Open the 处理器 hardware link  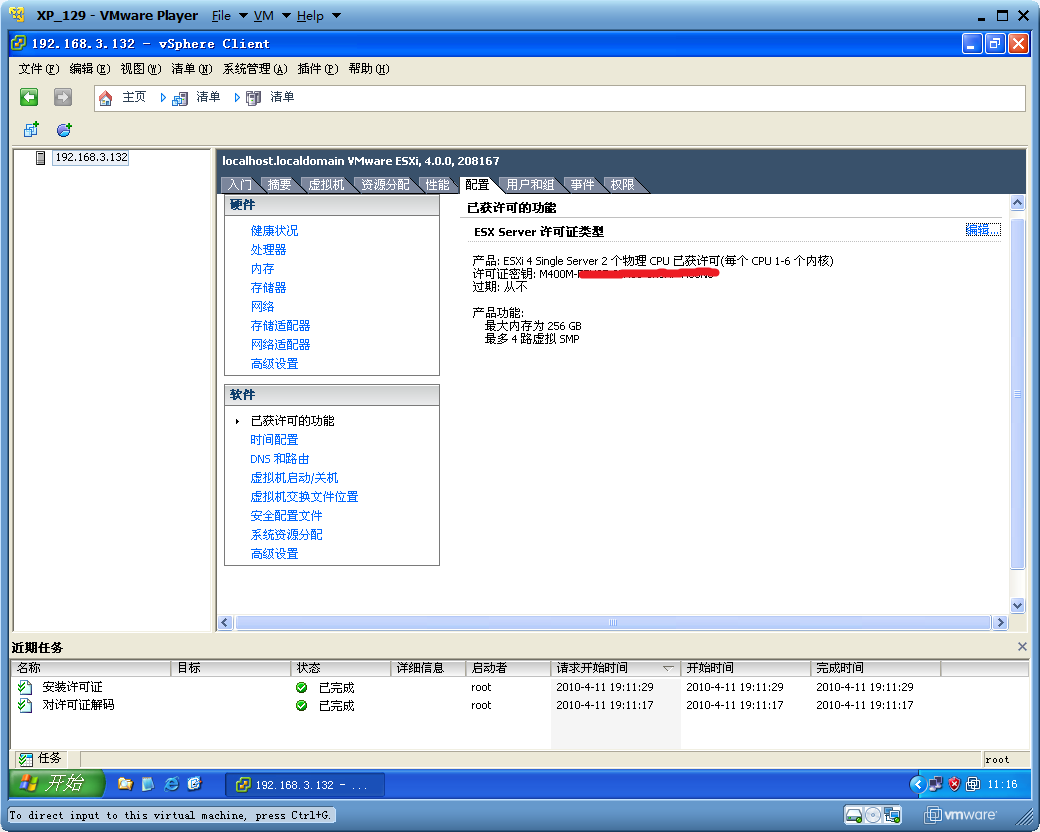coord(269,250)
